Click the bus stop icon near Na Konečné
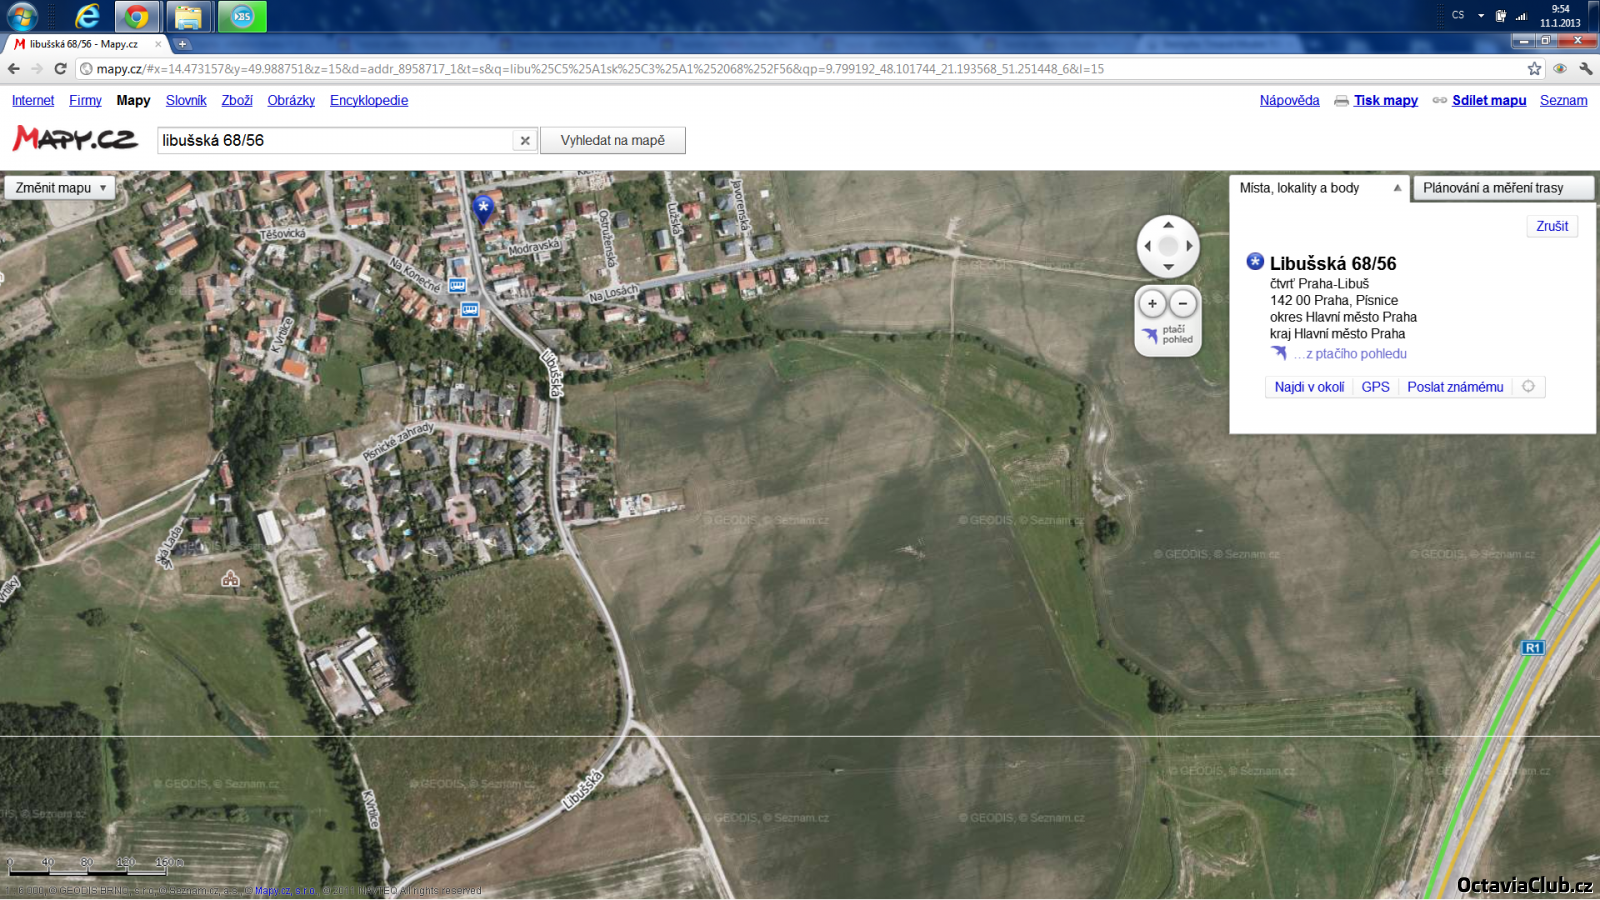Viewport: 1600px width, 900px height. pyautogui.click(x=458, y=285)
